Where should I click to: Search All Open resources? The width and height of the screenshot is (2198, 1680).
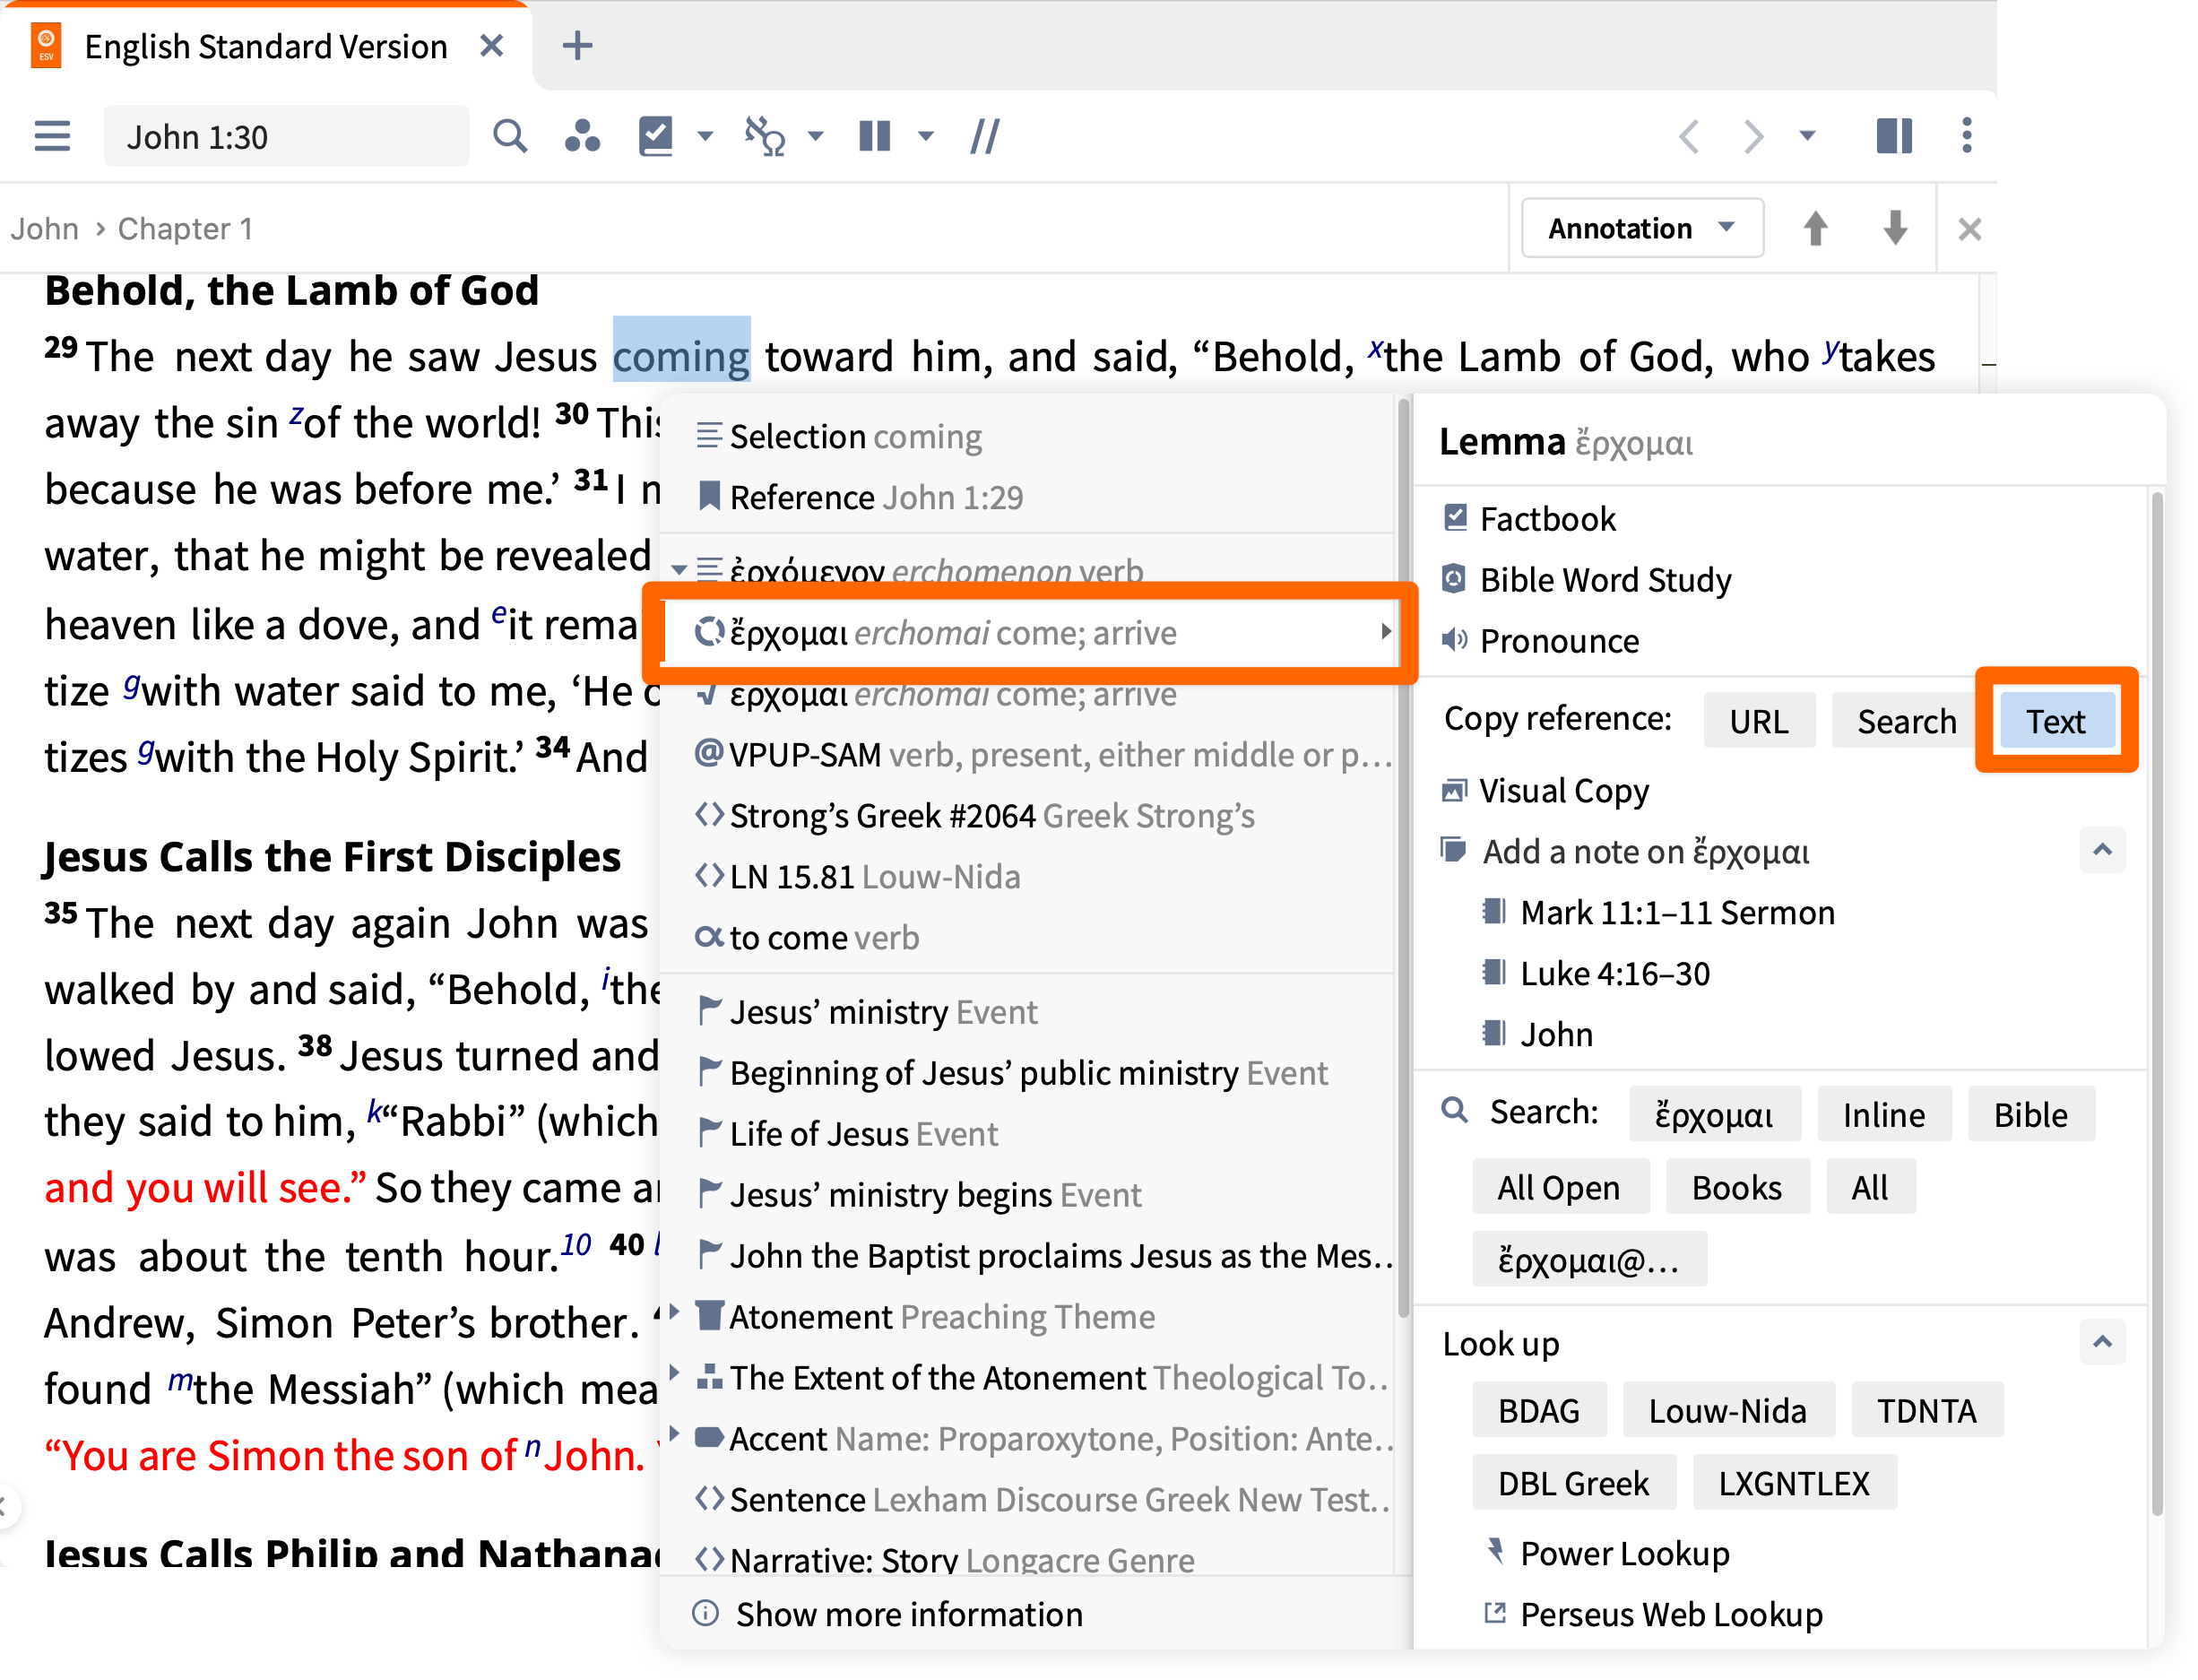(1559, 1187)
